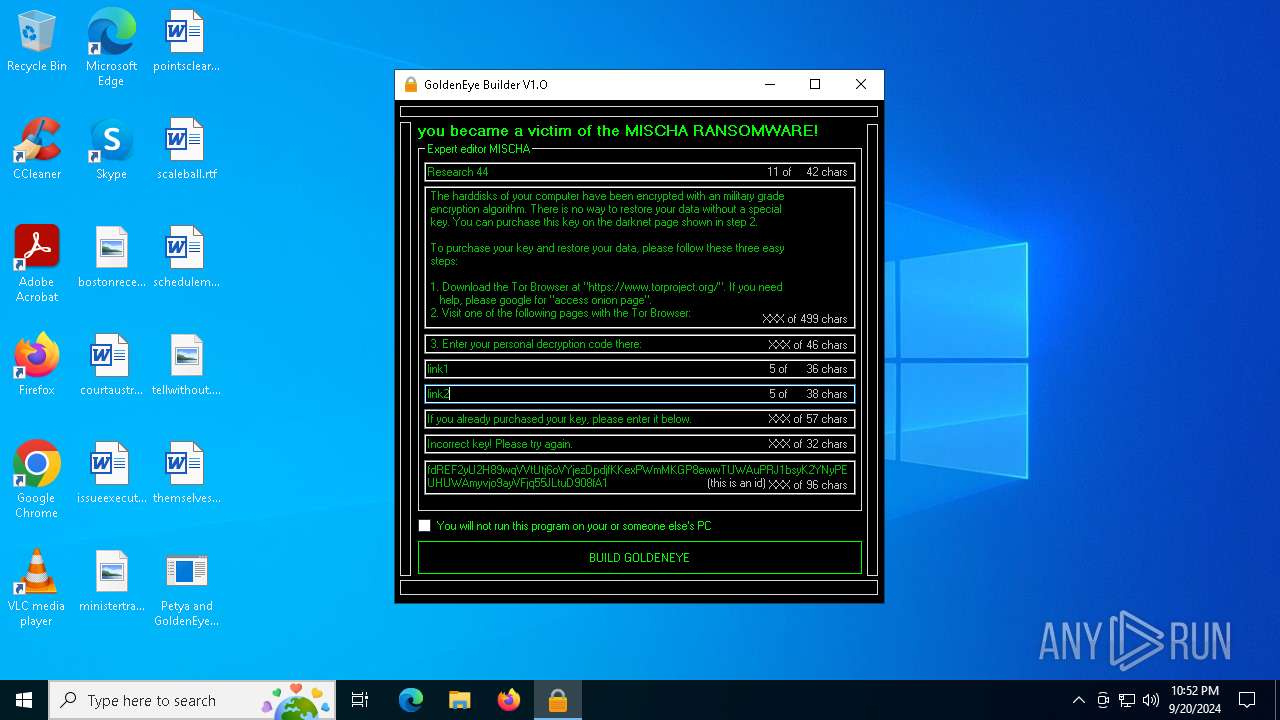
Task: Click the 'Enter your personal decryption code' field
Action: 640,344
